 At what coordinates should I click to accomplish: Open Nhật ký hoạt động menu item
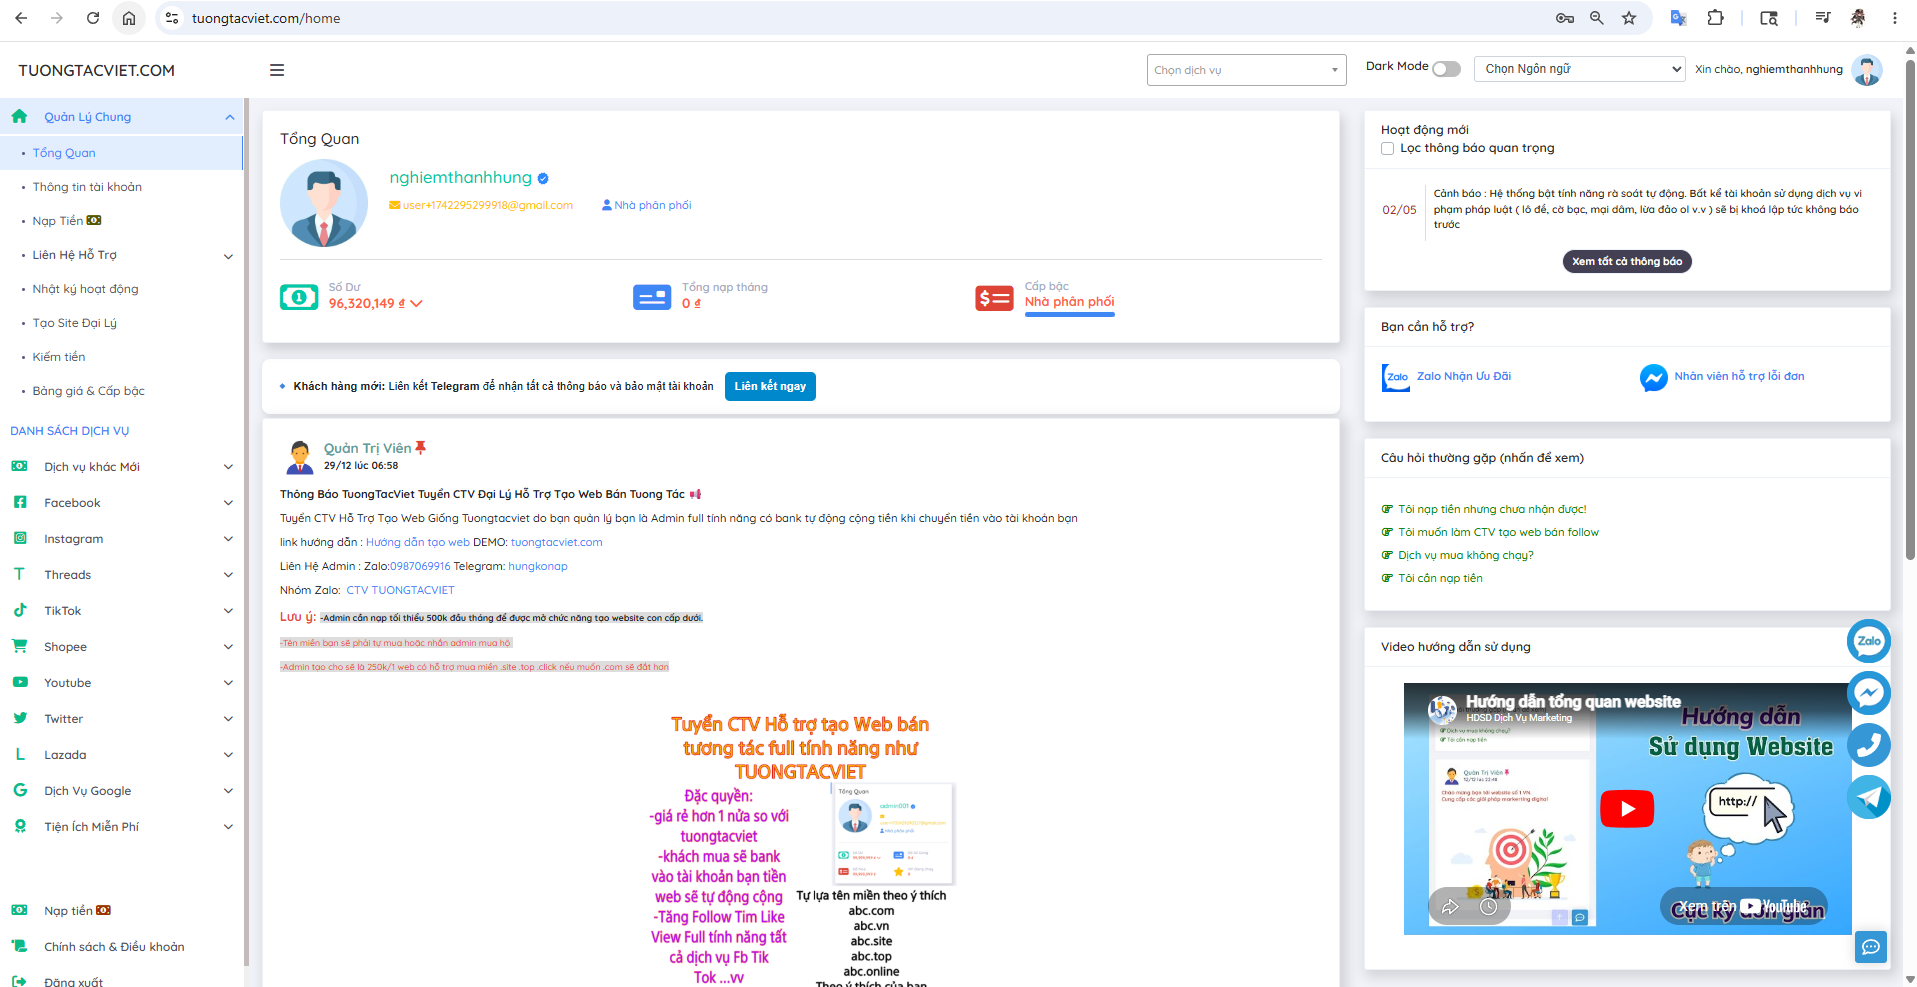pyautogui.click(x=121, y=289)
